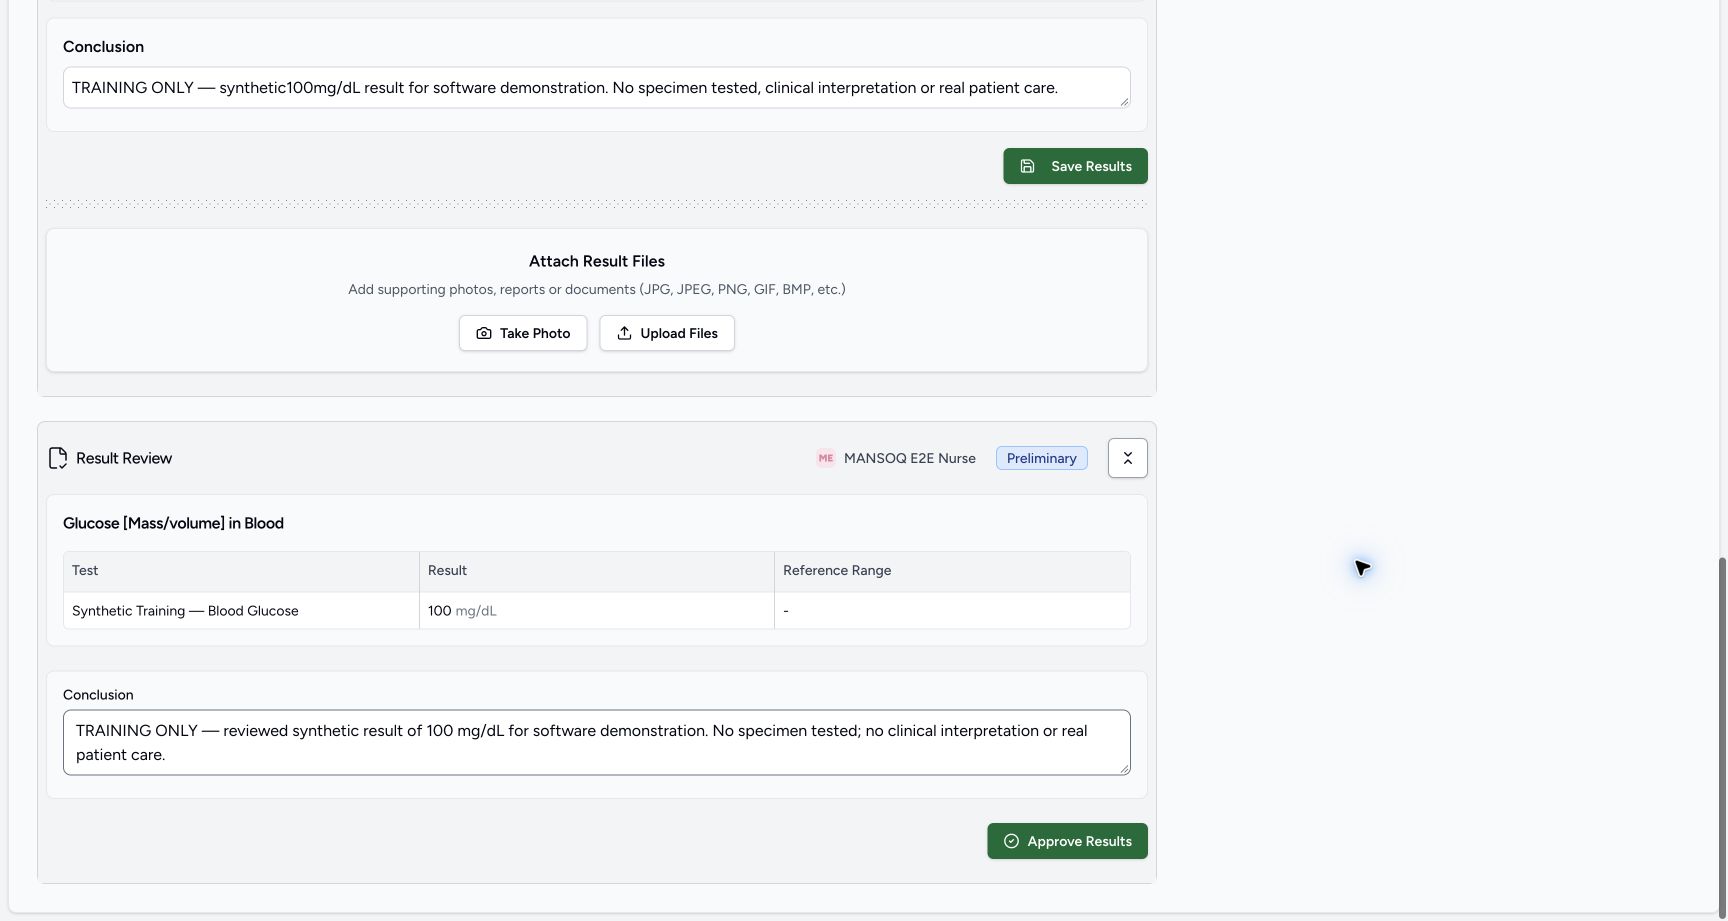Screen dimensions: 1728x921
Task: Click the Attach Result Files heading
Action: (x=597, y=261)
